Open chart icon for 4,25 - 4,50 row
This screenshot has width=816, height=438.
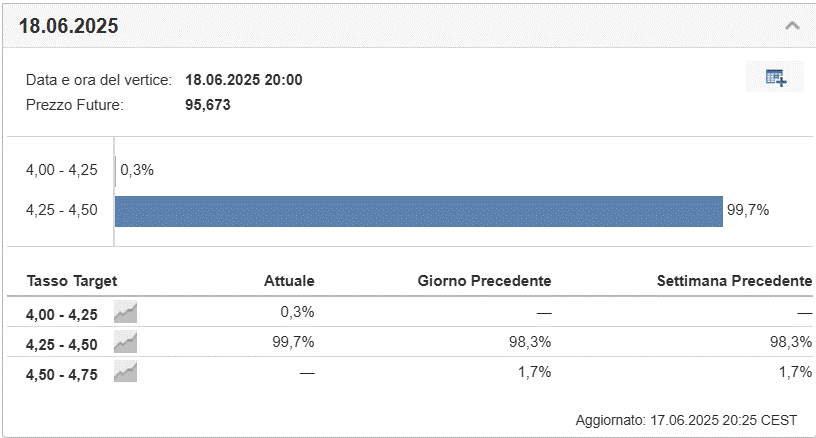pos(125,342)
